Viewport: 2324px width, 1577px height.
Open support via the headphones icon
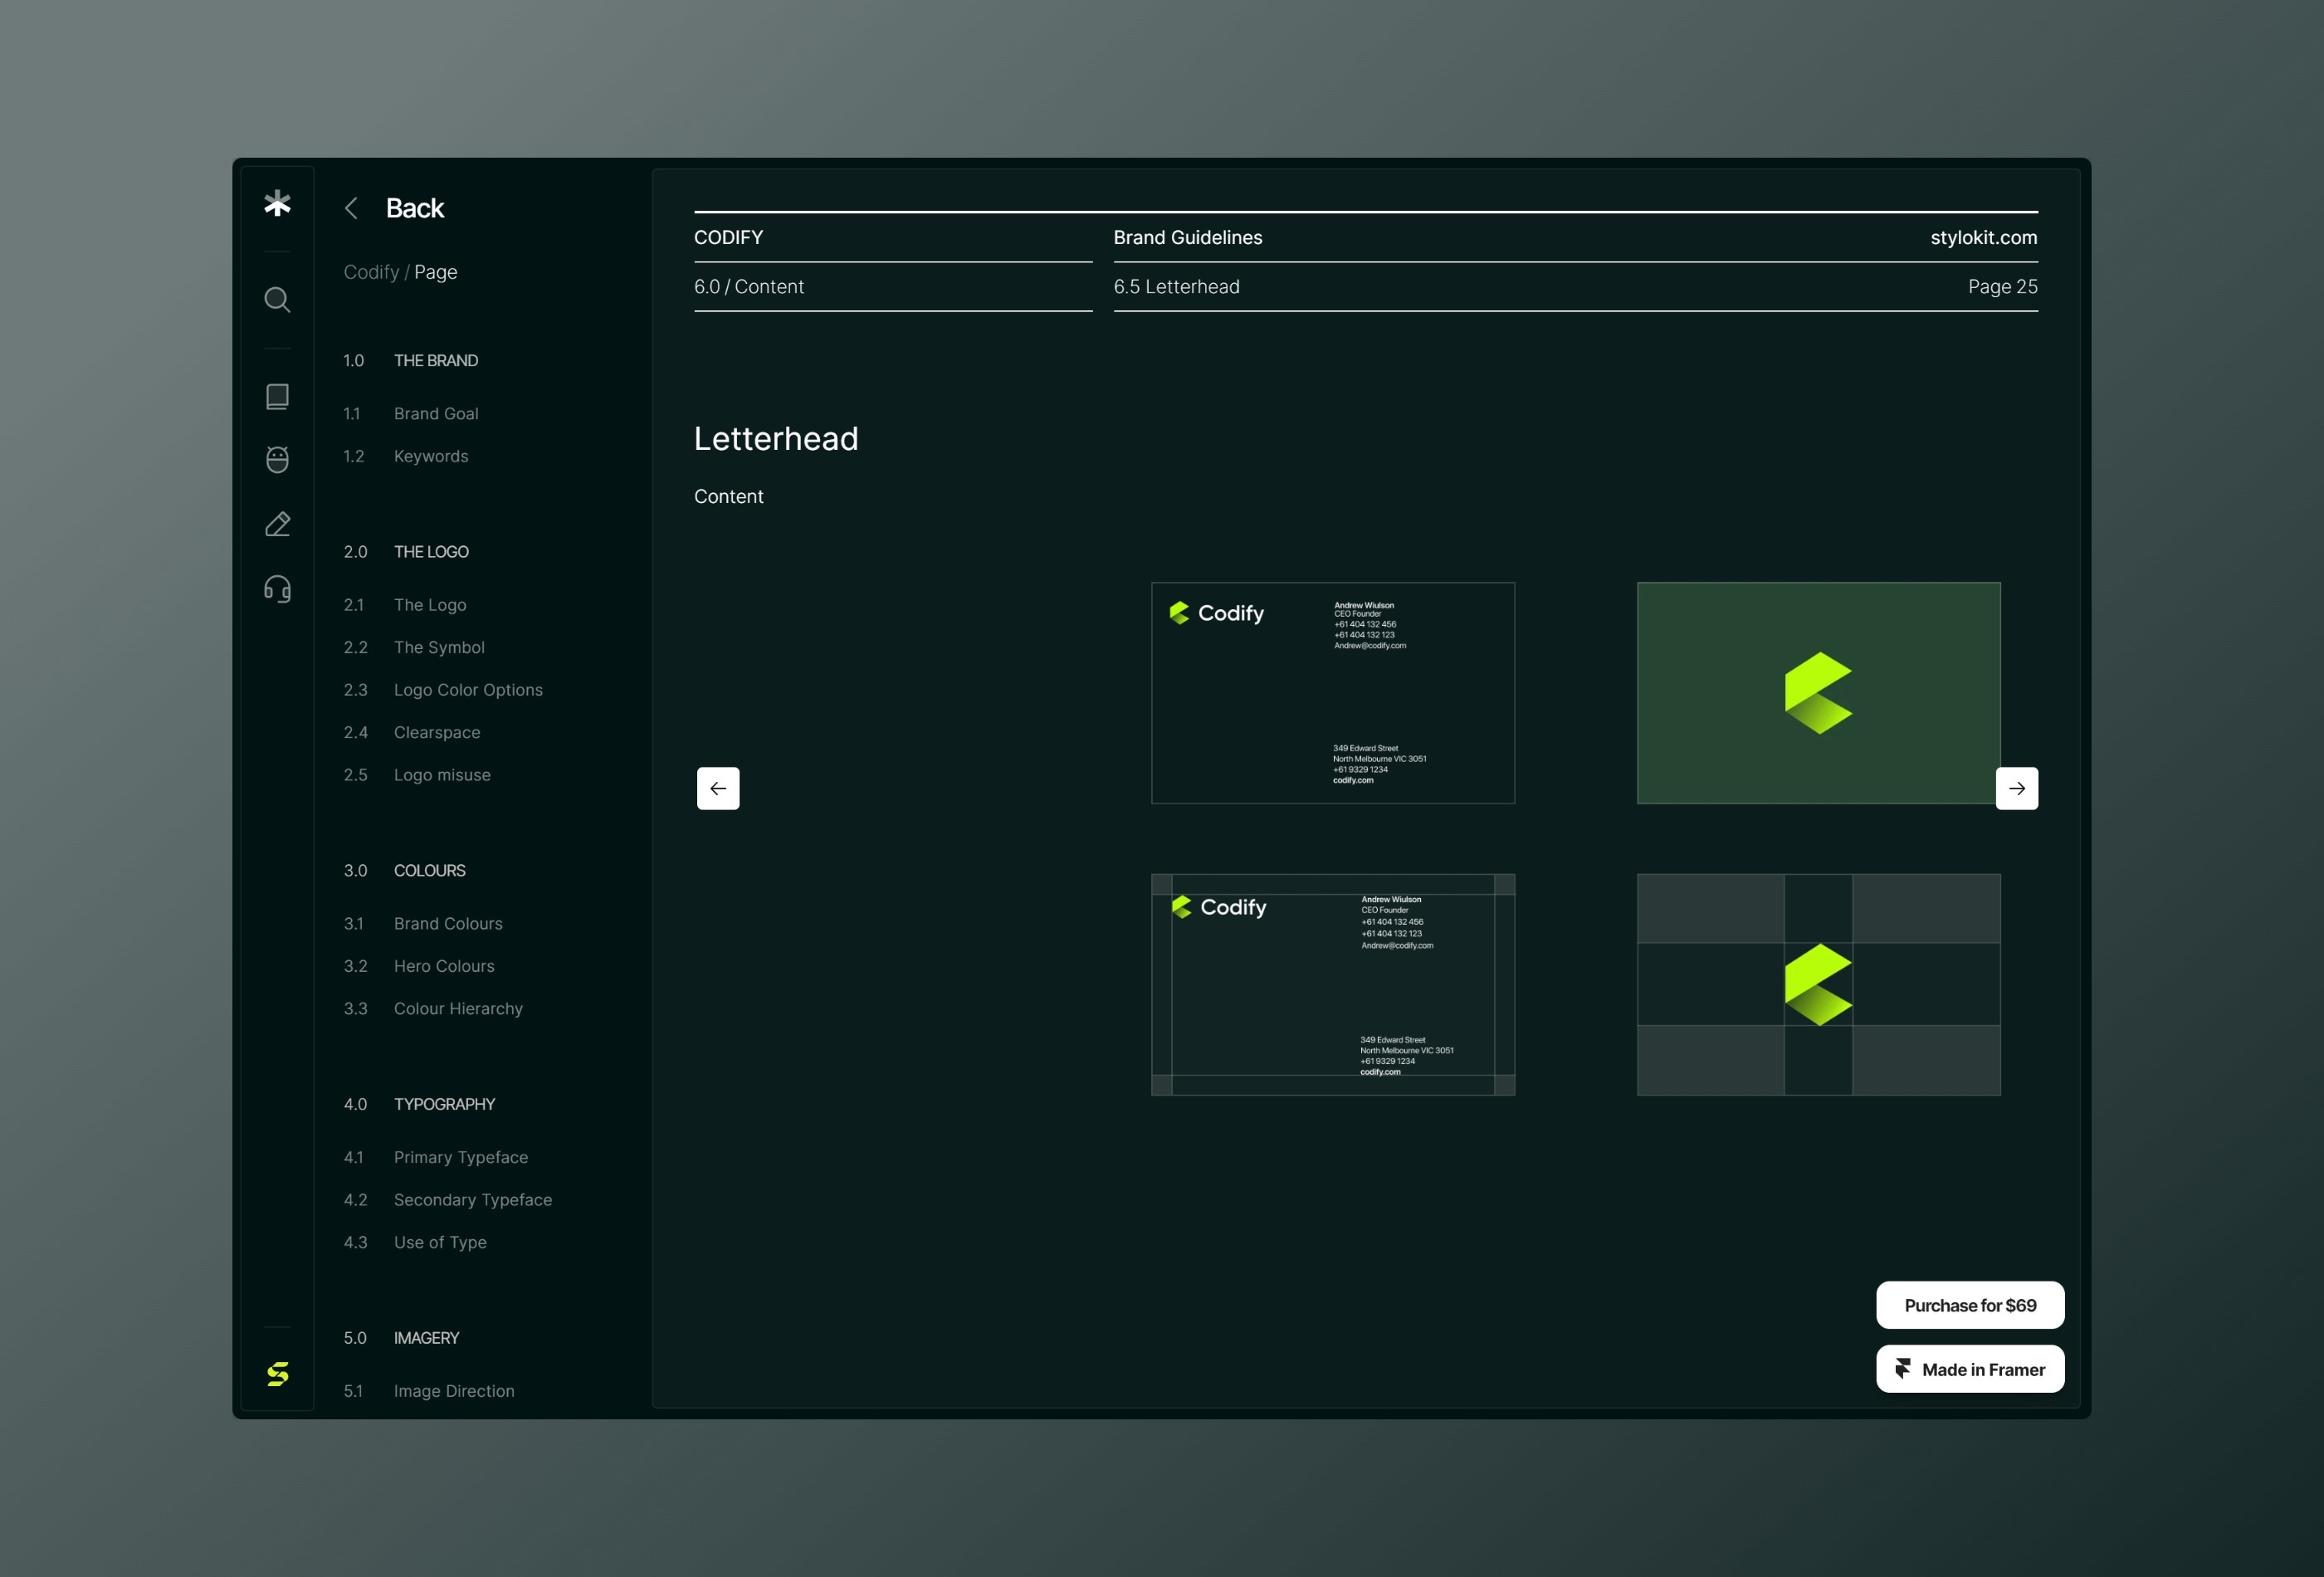tap(277, 588)
